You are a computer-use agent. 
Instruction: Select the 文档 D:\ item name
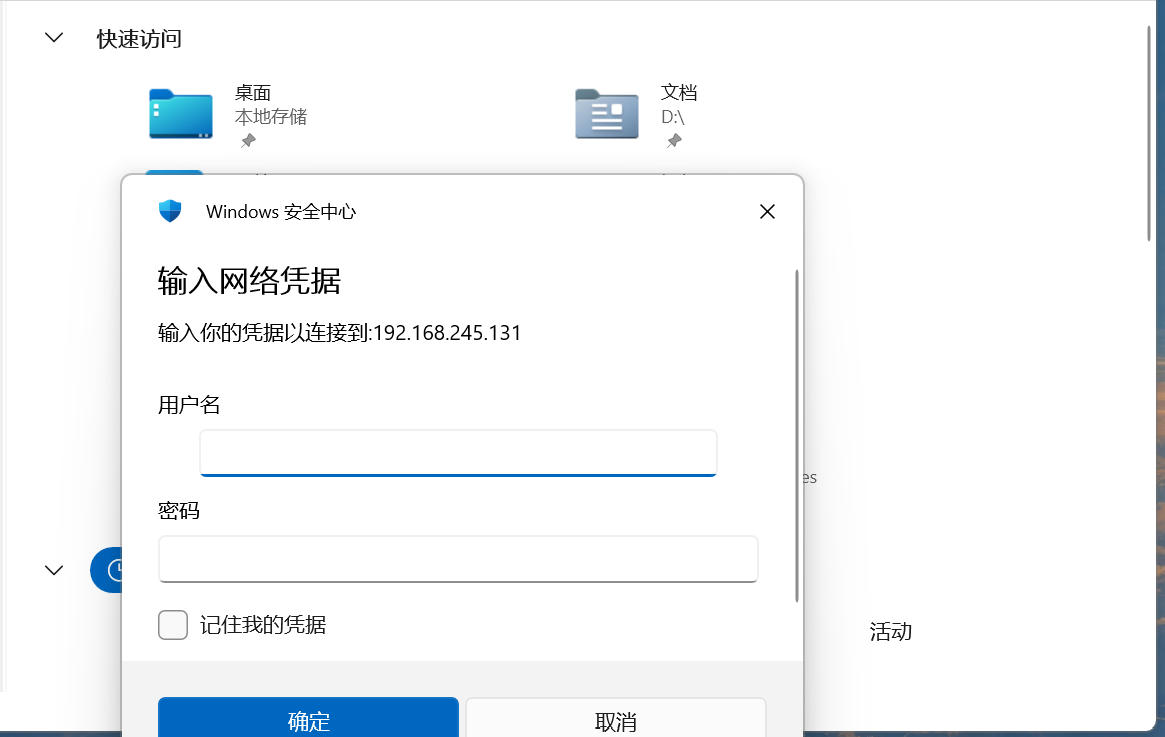click(x=679, y=93)
